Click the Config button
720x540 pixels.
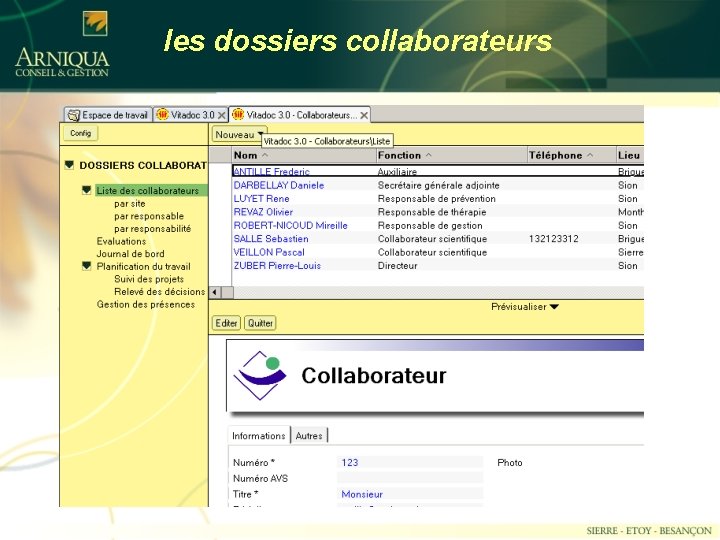coord(80,133)
